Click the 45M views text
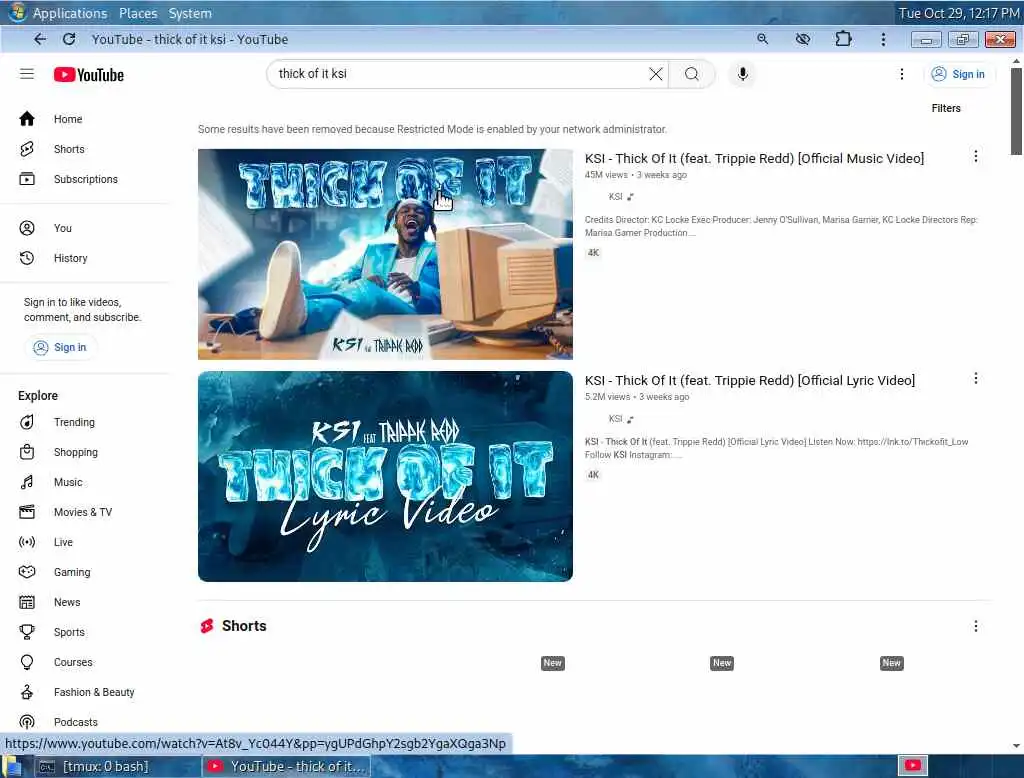This screenshot has height=778, width=1024. [606, 175]
